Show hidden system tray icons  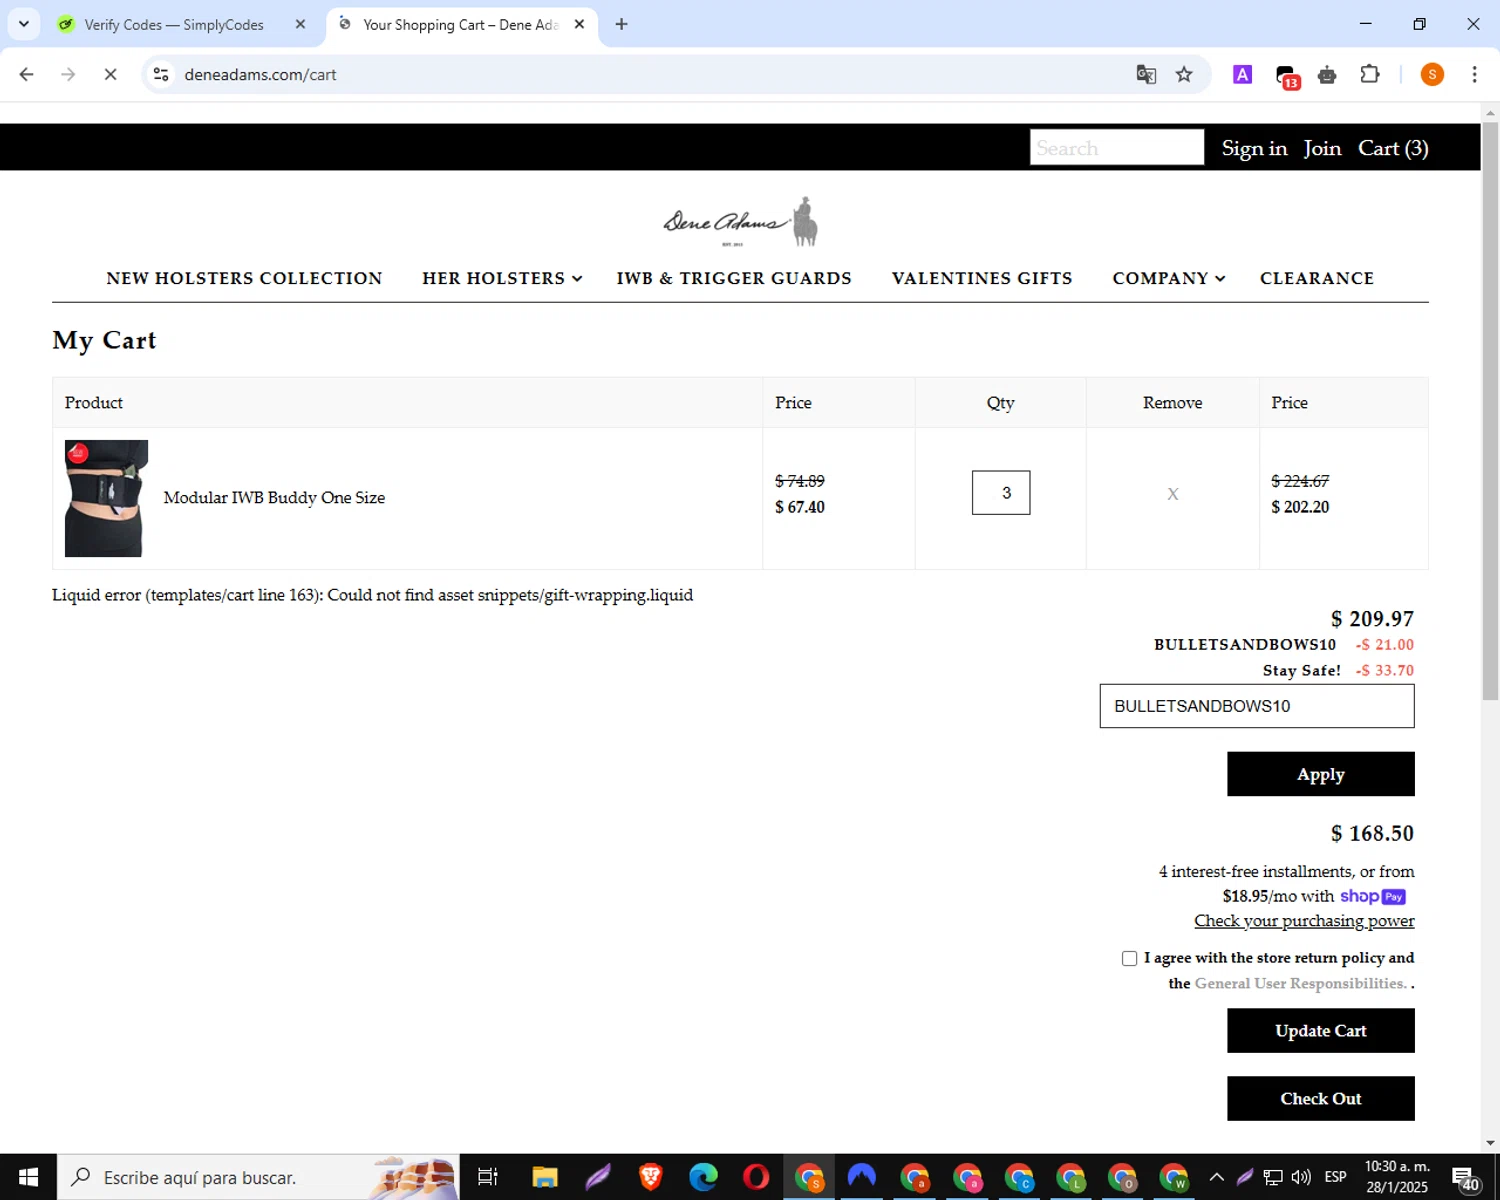coord(1216,1177)
